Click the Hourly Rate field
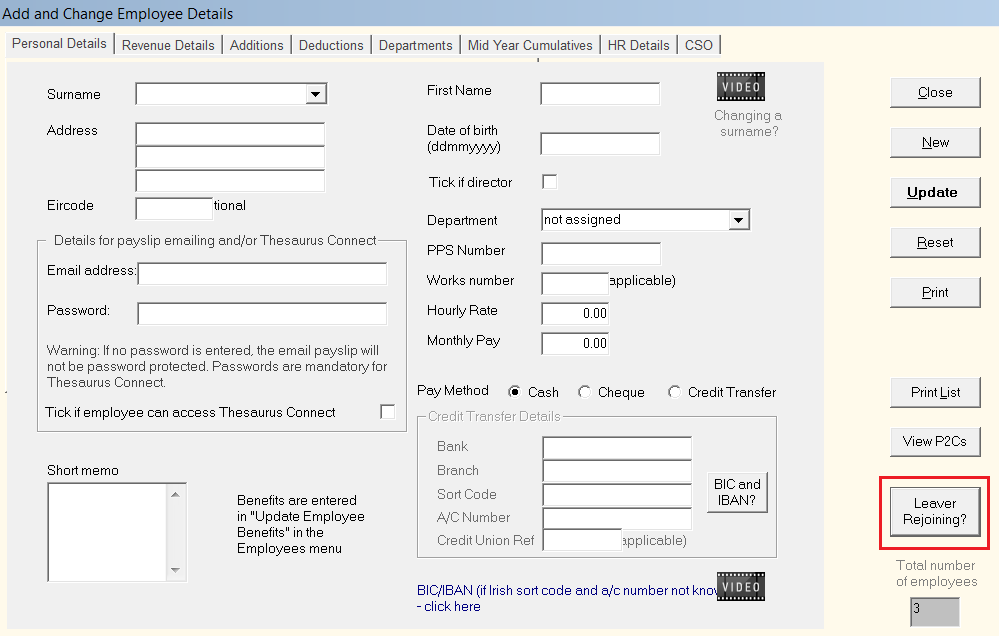Screen dimensions: 999x636 pos(575,314)
